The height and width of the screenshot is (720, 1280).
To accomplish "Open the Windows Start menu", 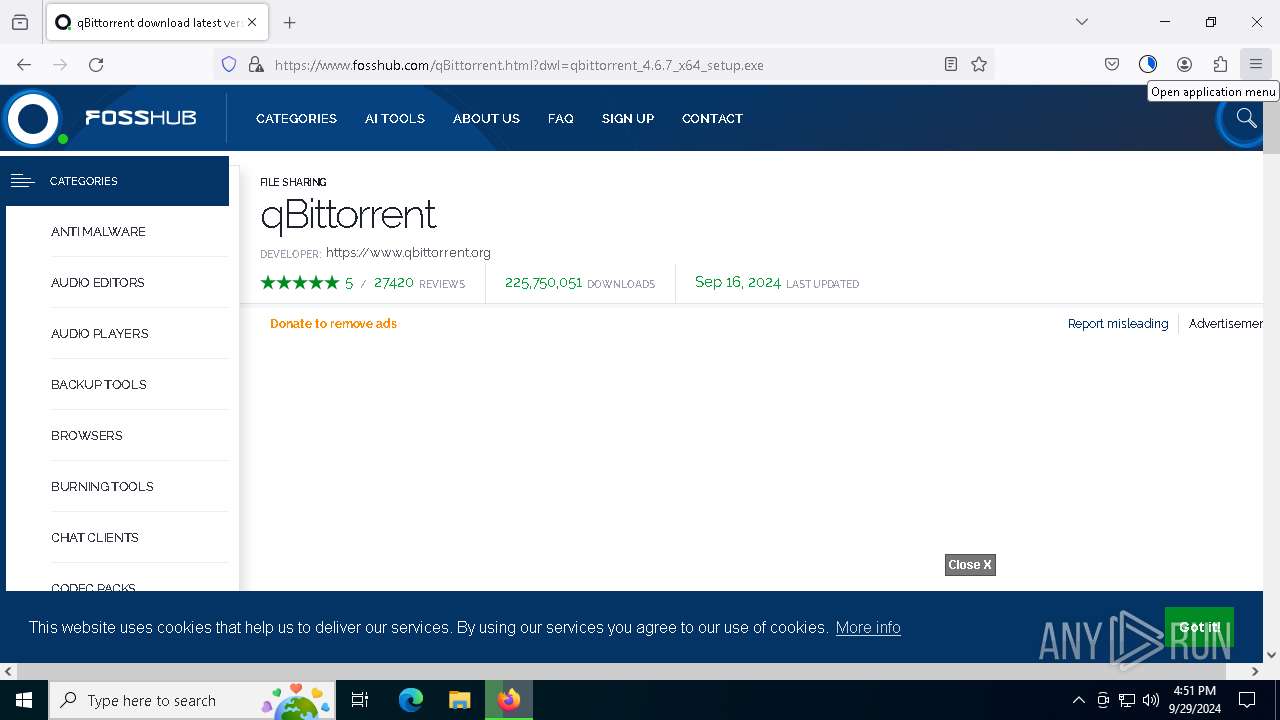I will [x=24, y=700].
